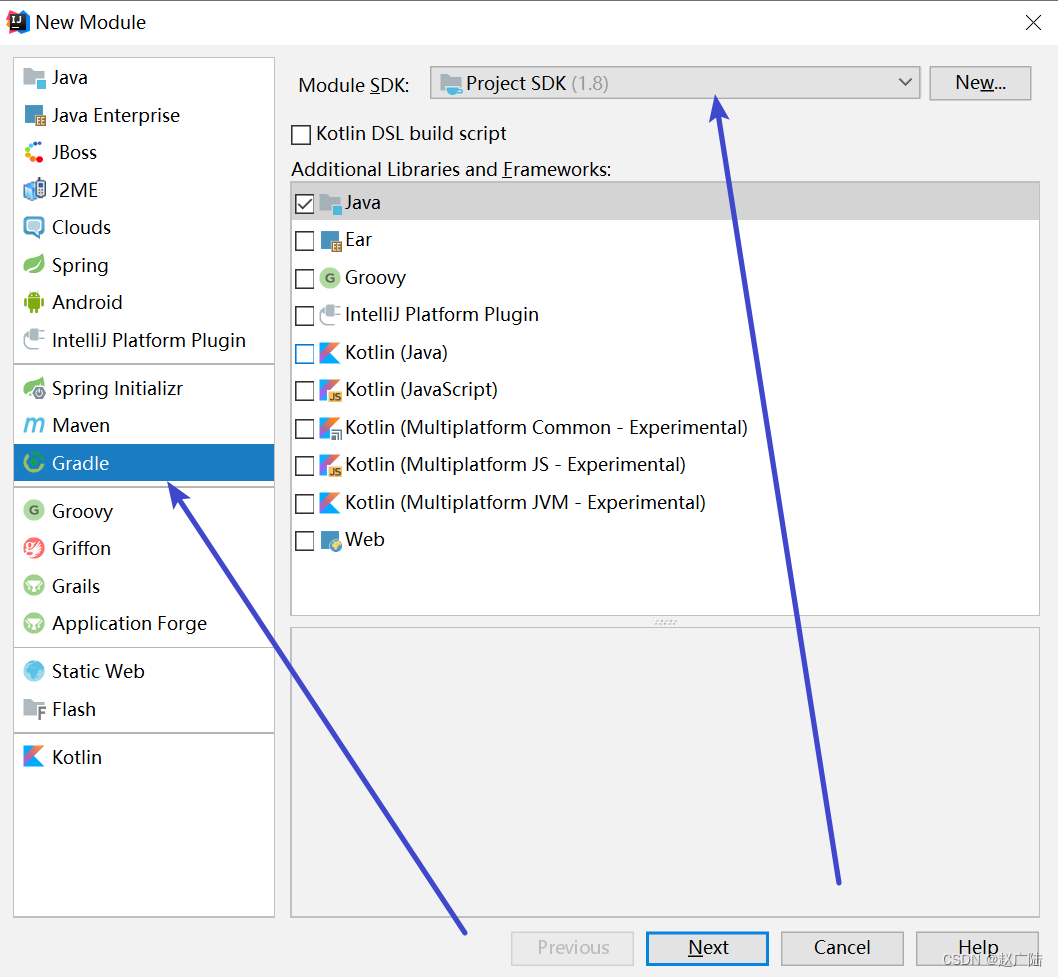Select the Java module type icon
Screen dimensions: 1058x977
pyautogui.click(x=34, y=78)
